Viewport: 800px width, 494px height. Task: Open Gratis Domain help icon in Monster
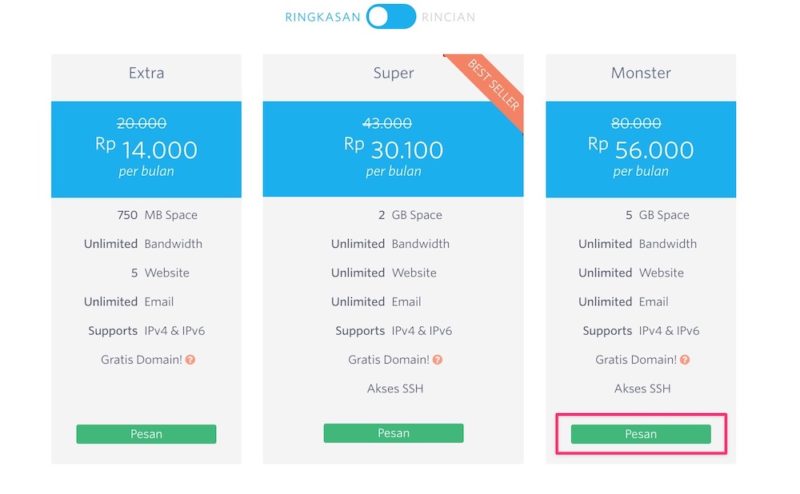click(685, 360)
